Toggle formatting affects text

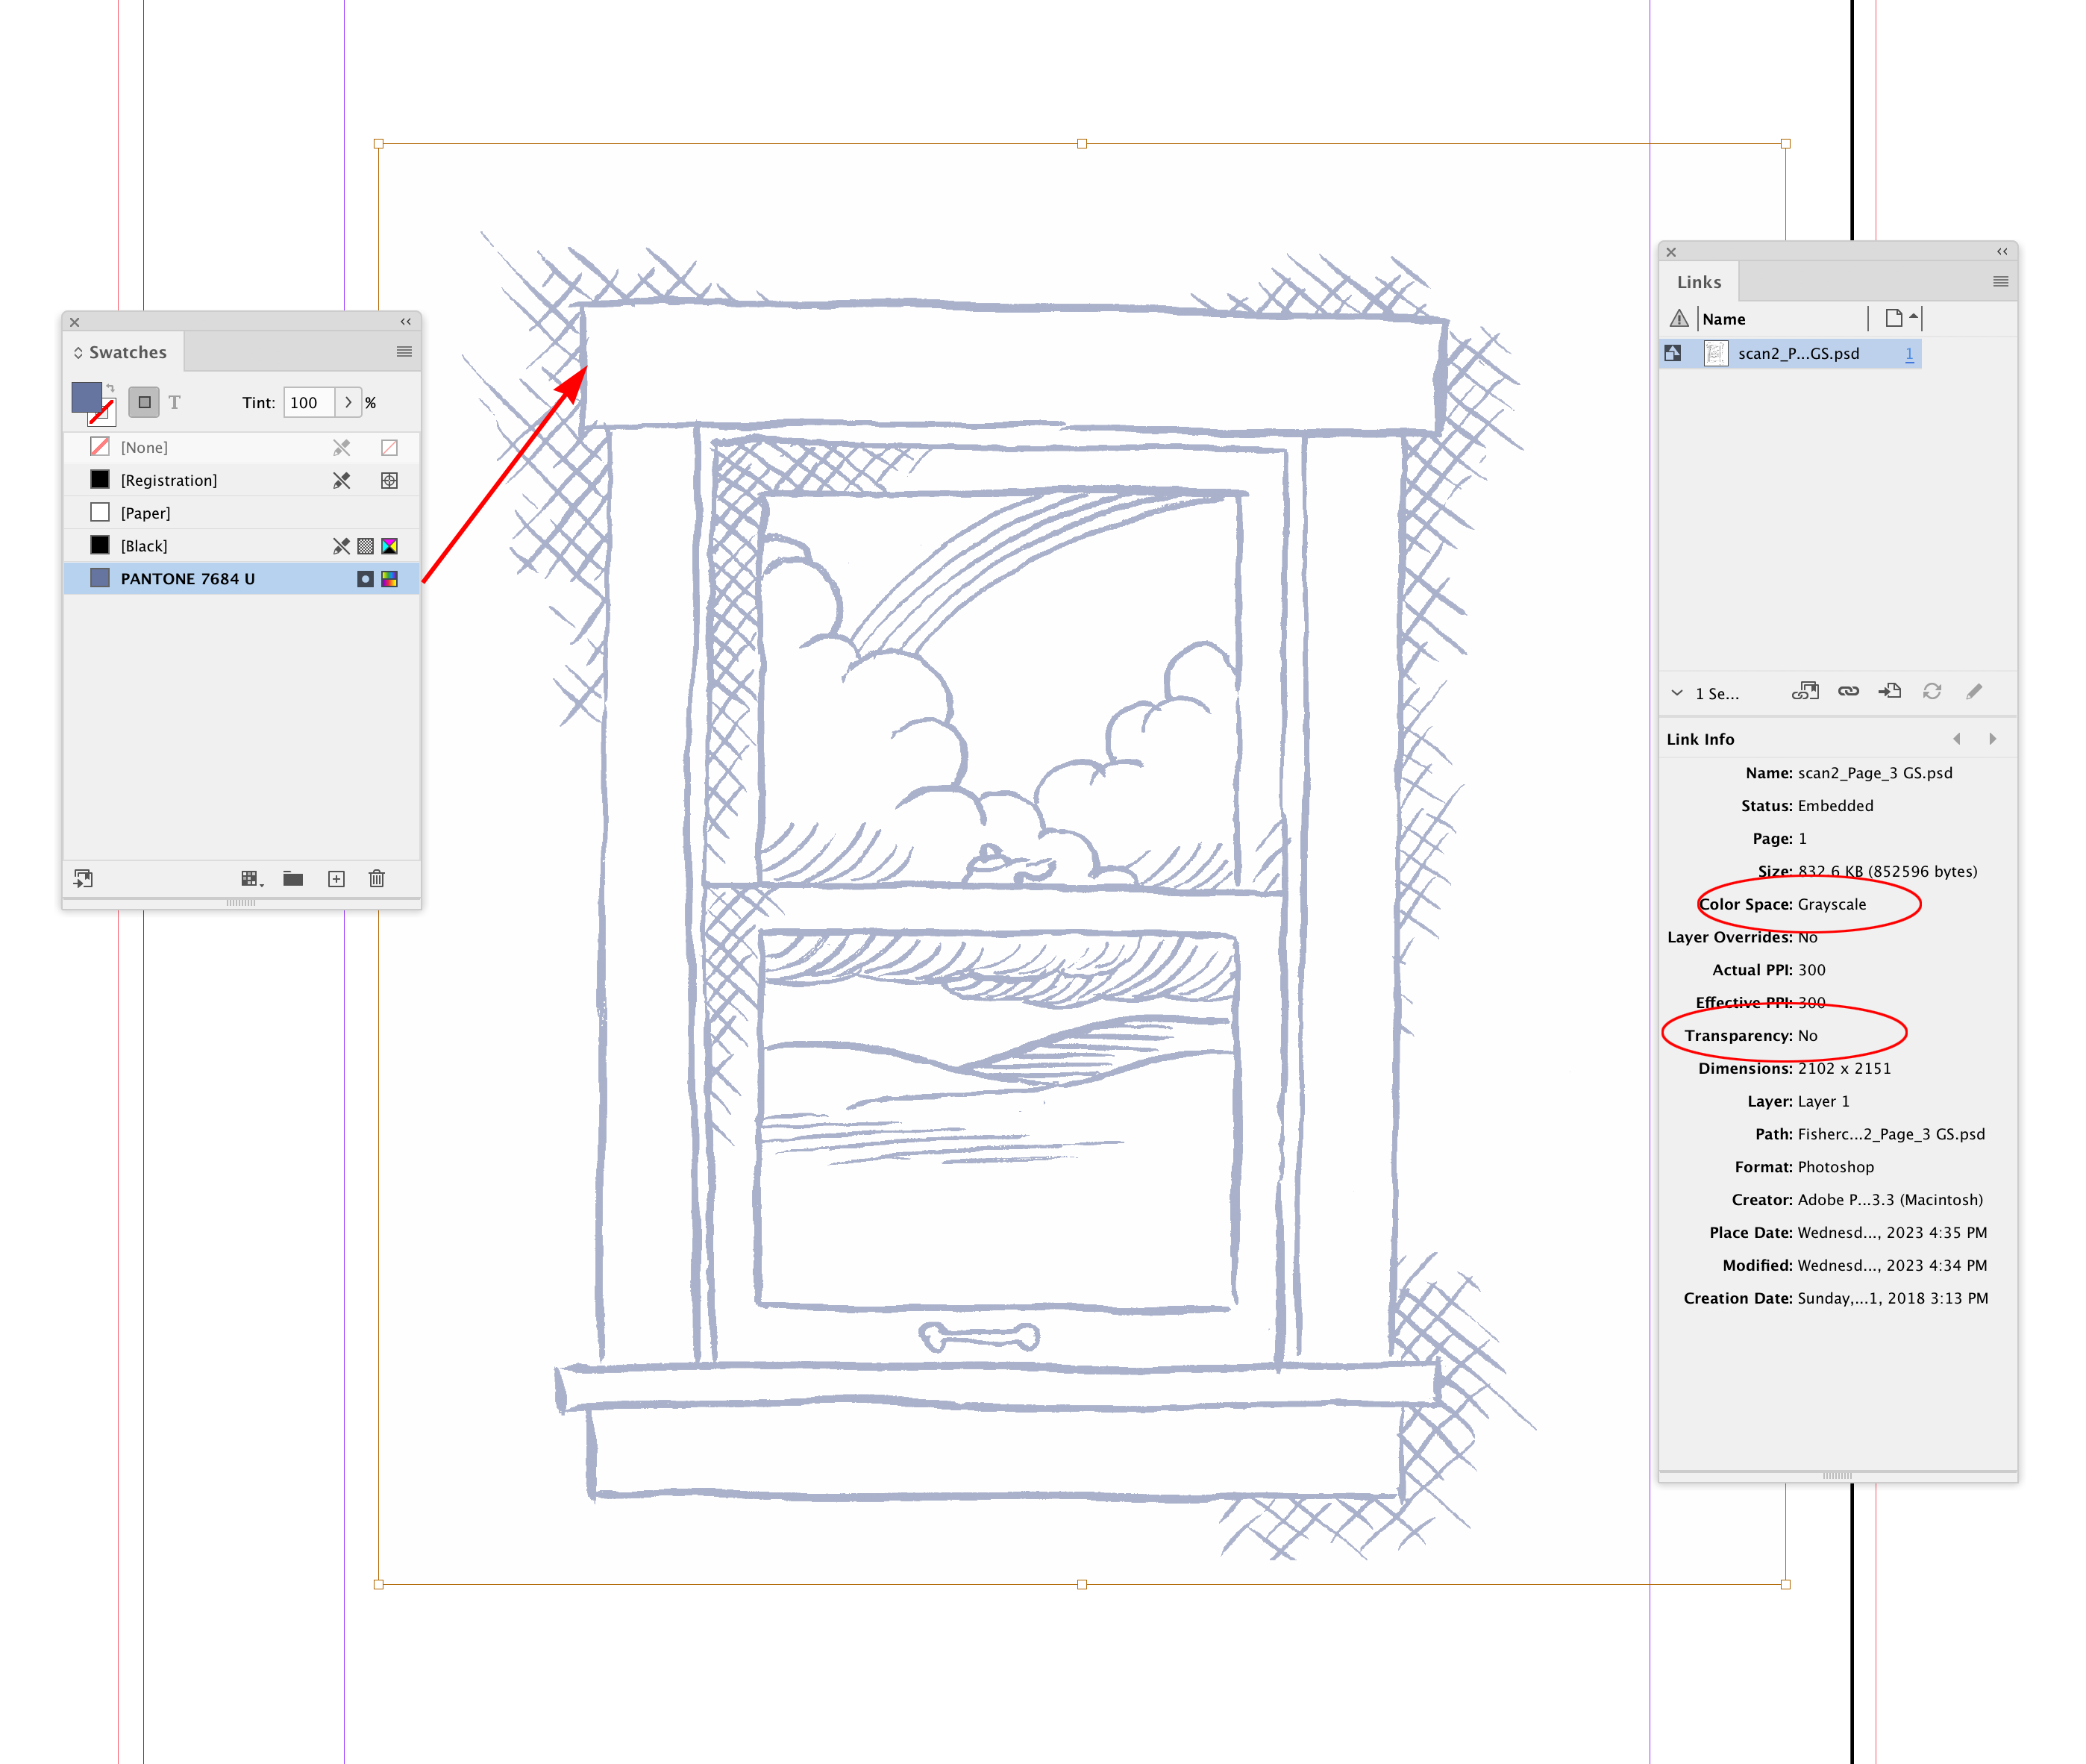[175, 402]
